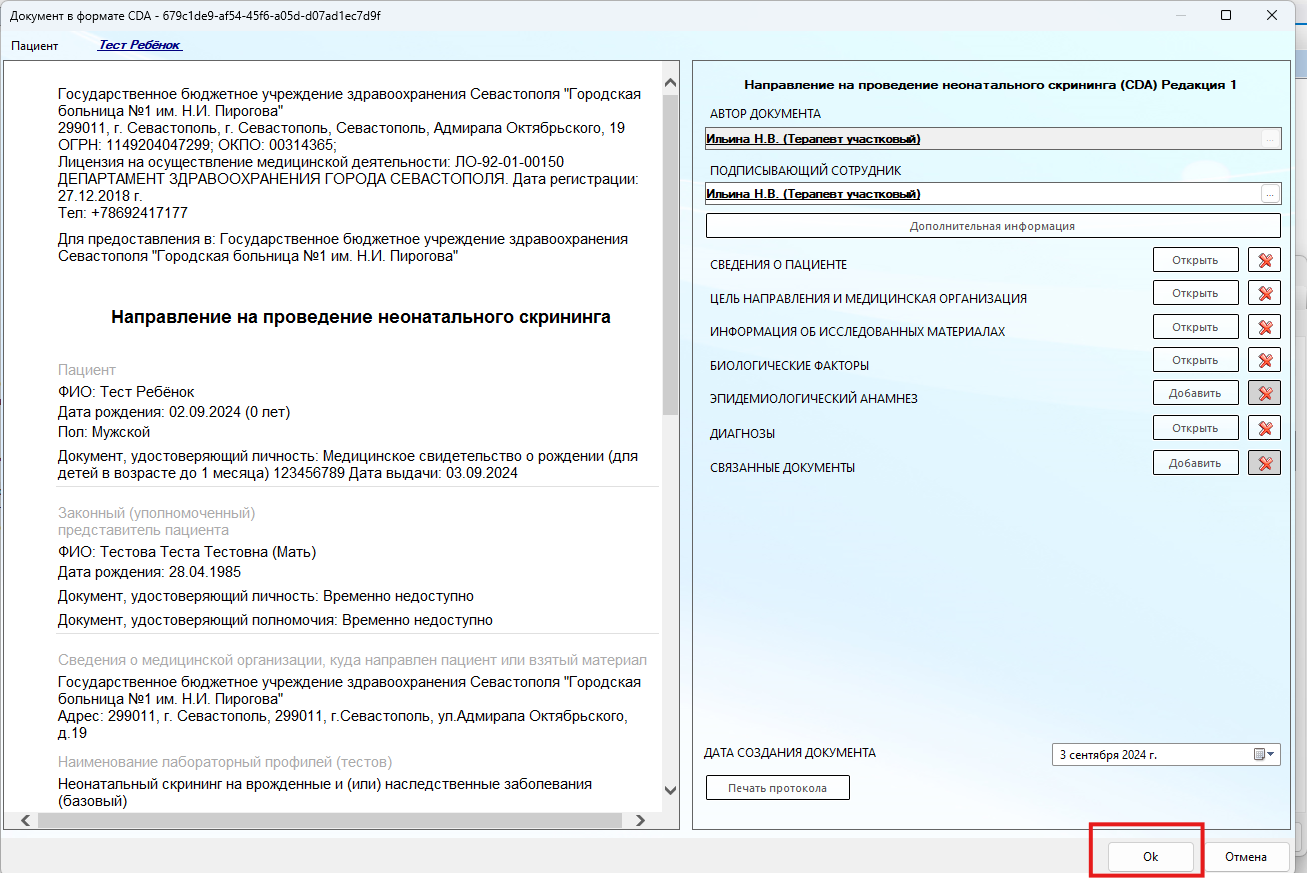This screenshot has width=1307, height=878.
Task: Add Связанные документы section
Action: (1195, 463)
